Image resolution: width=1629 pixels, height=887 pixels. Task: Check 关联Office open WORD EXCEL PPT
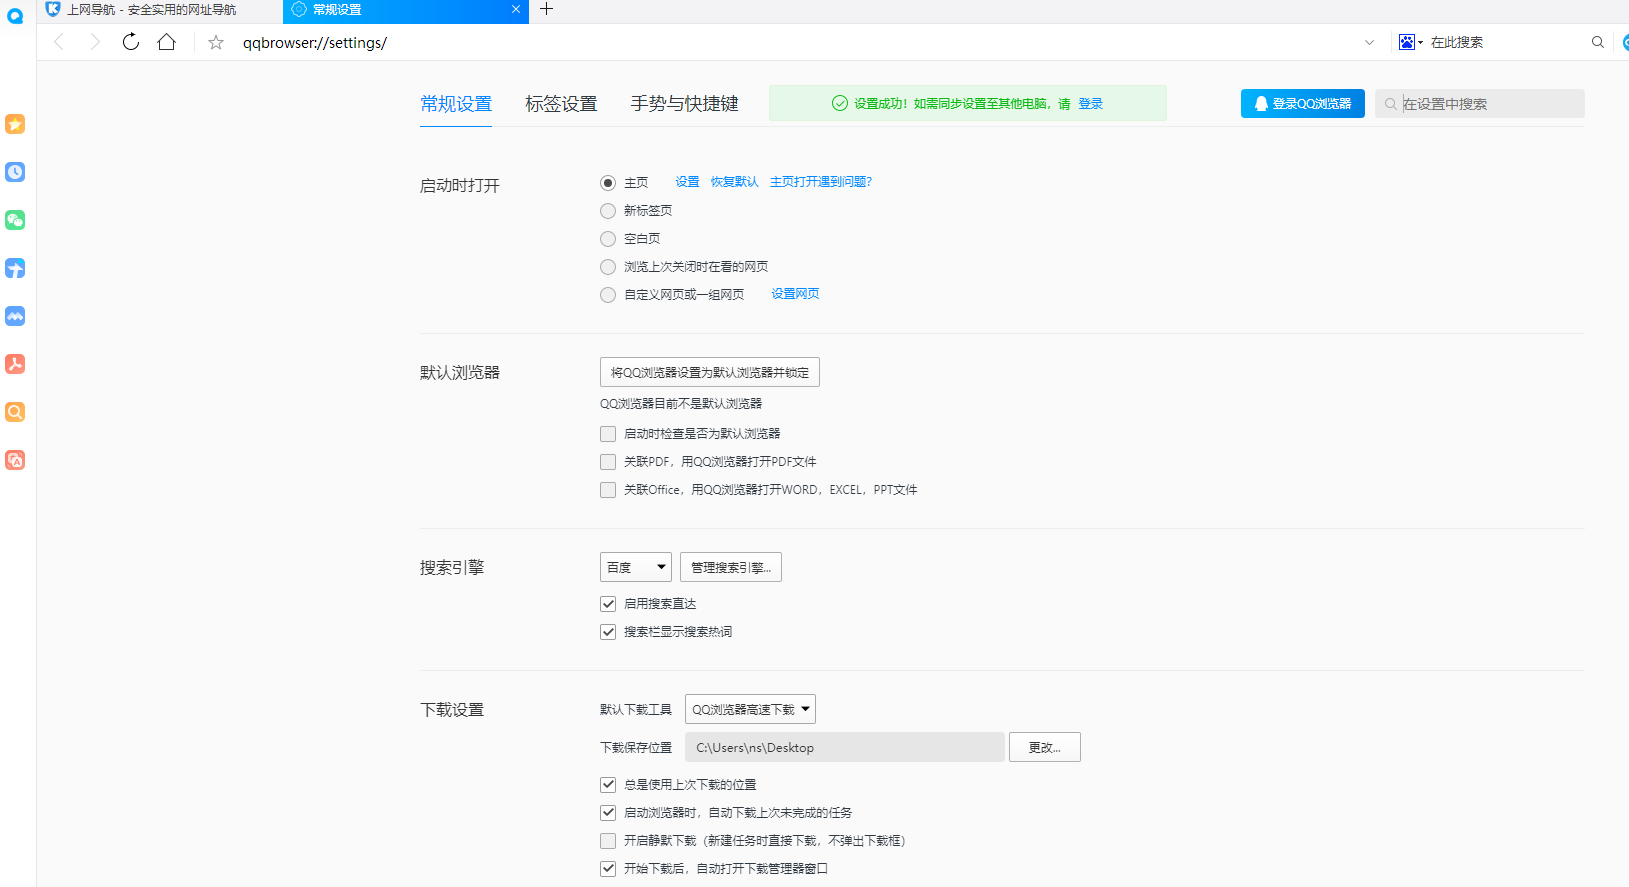608,490
